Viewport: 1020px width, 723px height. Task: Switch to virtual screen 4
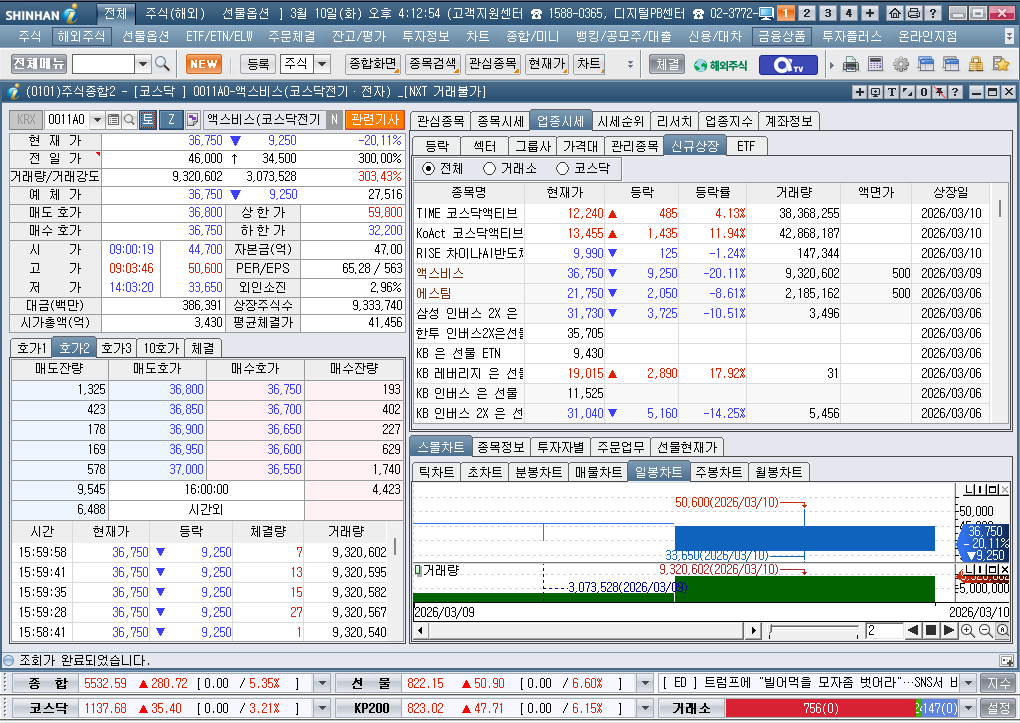[849, 13]
